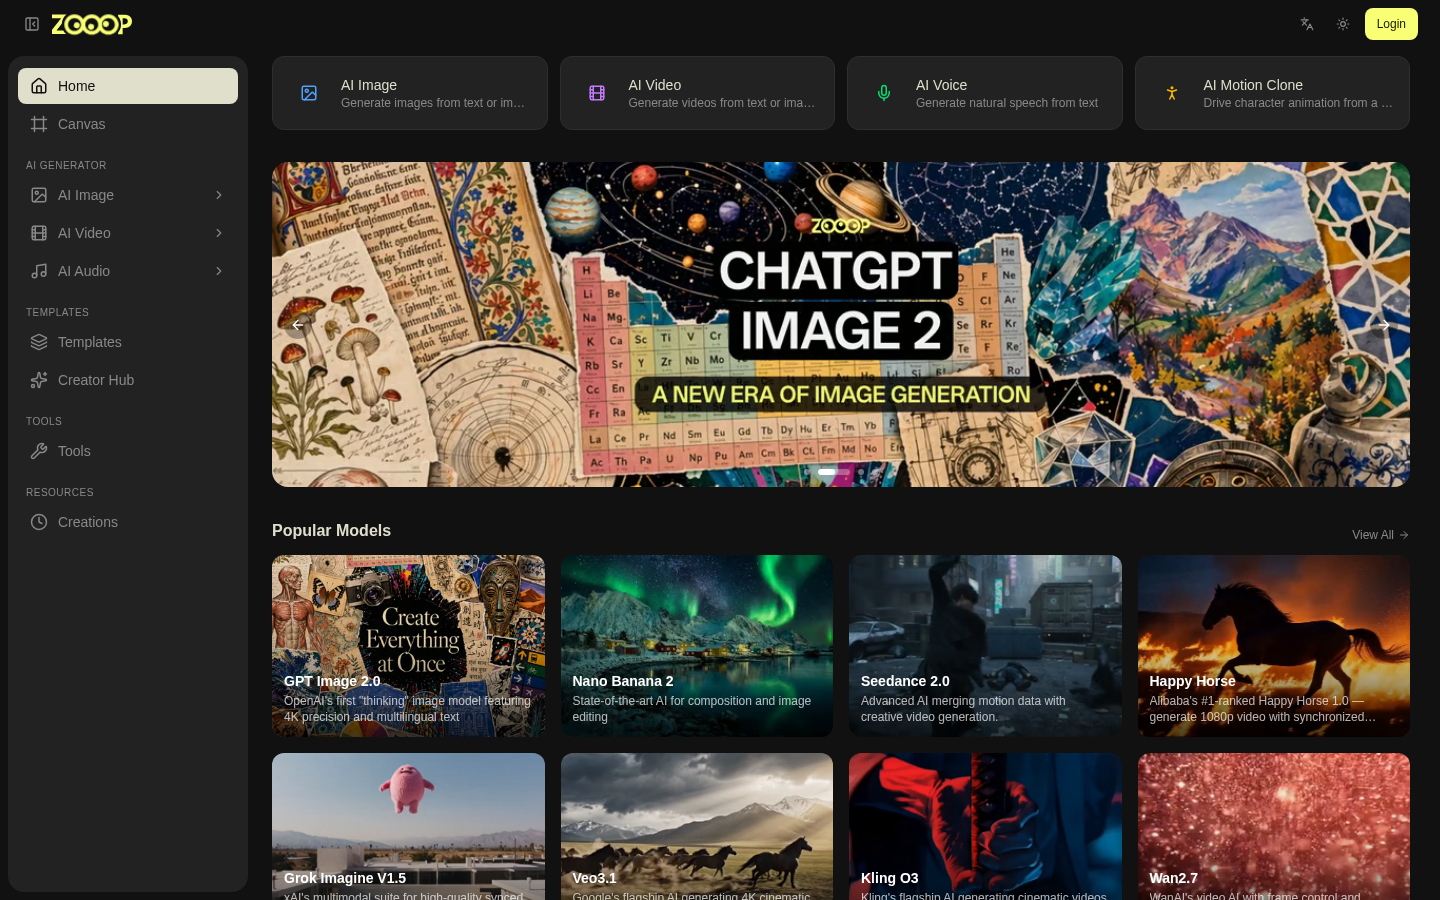Click the Tools wrench icon
Screen dimensions: 1440x900
(x=39, y=451)
